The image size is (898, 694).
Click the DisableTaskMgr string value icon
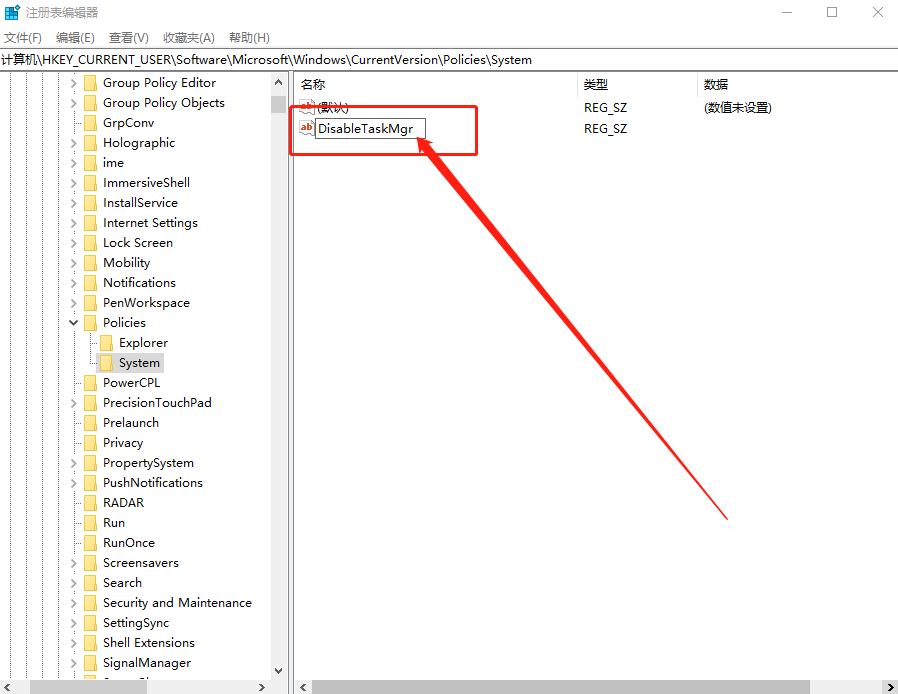tap(307, 128)
